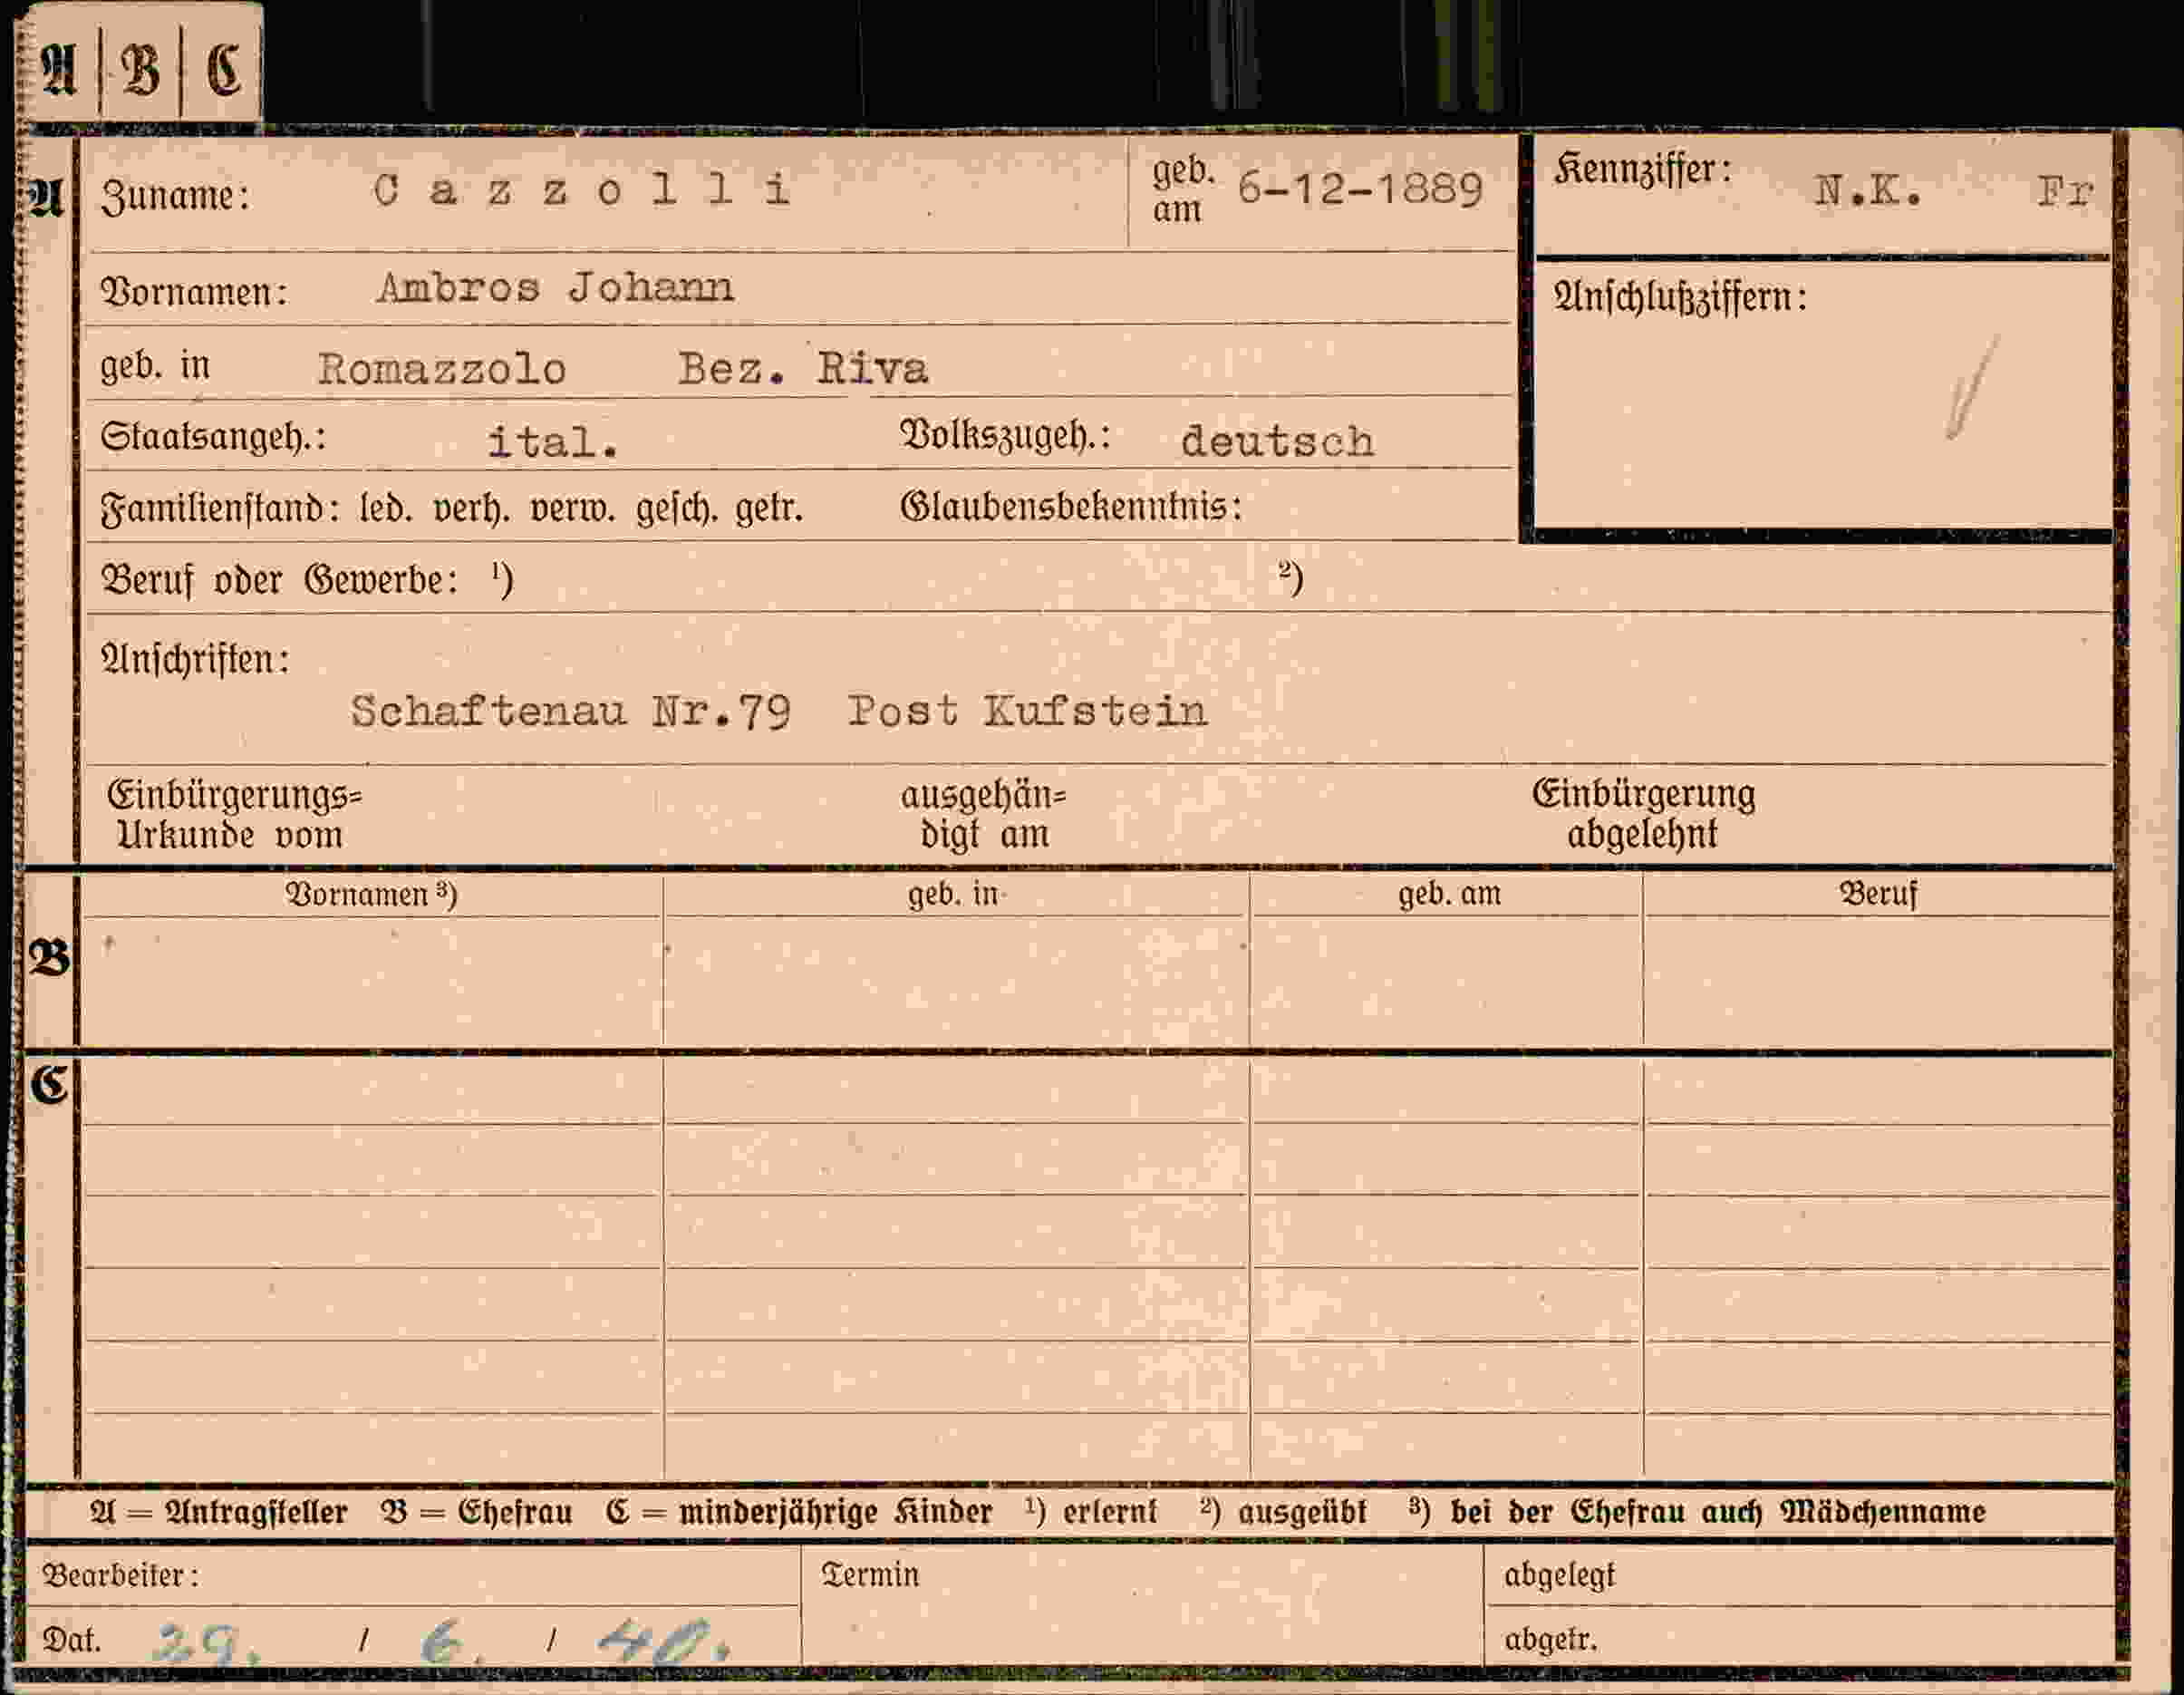Click legend 'C = minderjährige Kinder'
The width and height of the screenshot is (2184, 1695).
(x=799, y=1512)
